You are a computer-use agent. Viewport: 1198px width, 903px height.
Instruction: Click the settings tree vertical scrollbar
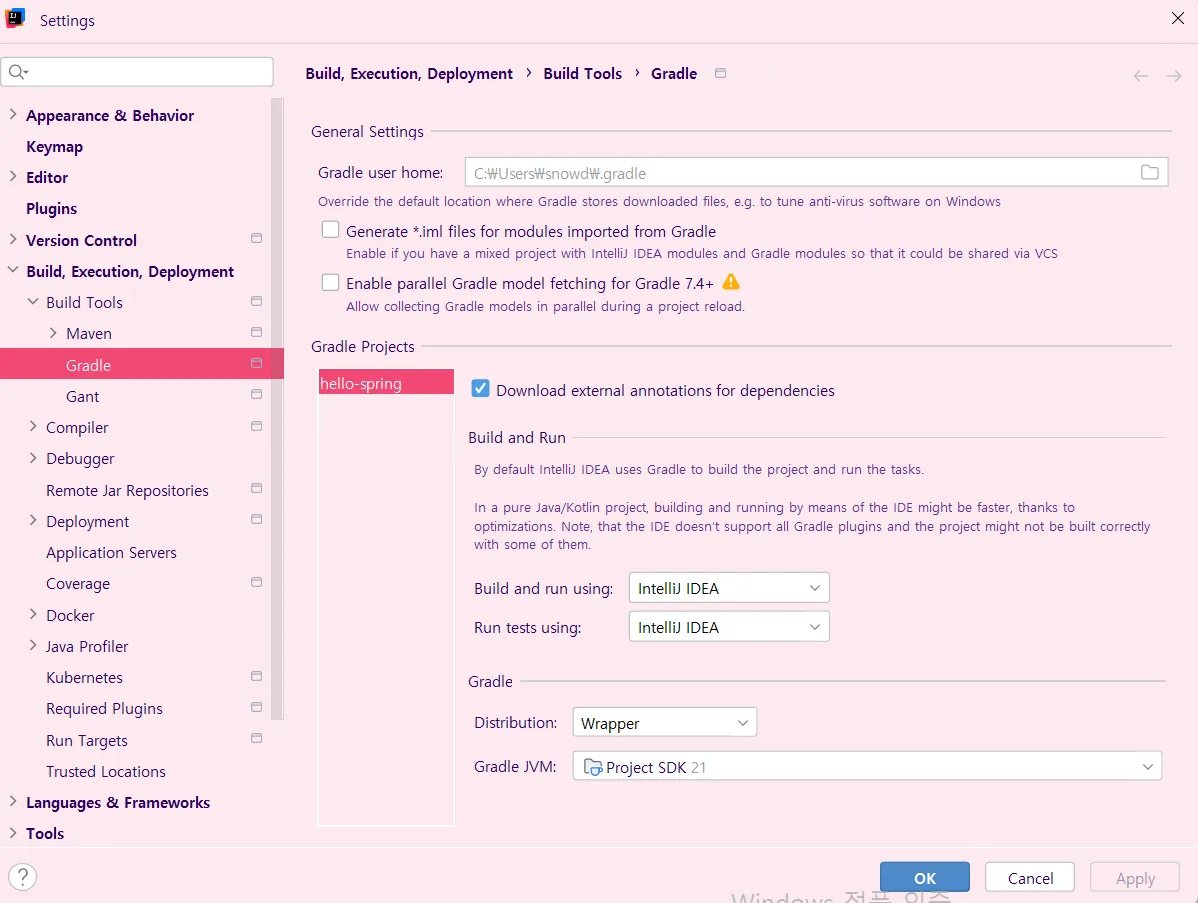[x=277, y=409]
